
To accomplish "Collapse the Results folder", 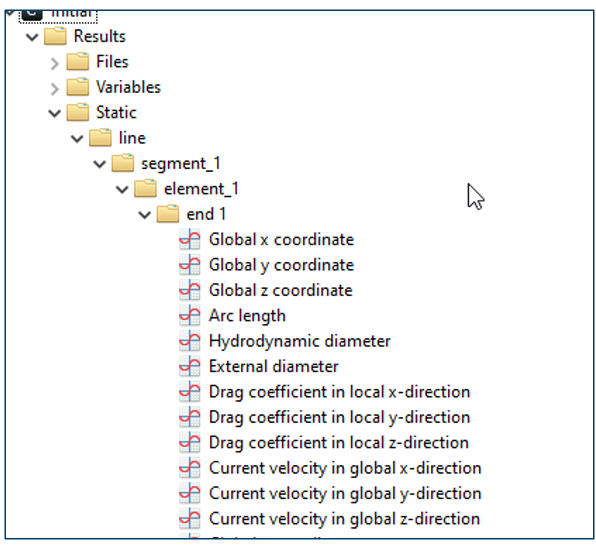I will tap(32, 37).
